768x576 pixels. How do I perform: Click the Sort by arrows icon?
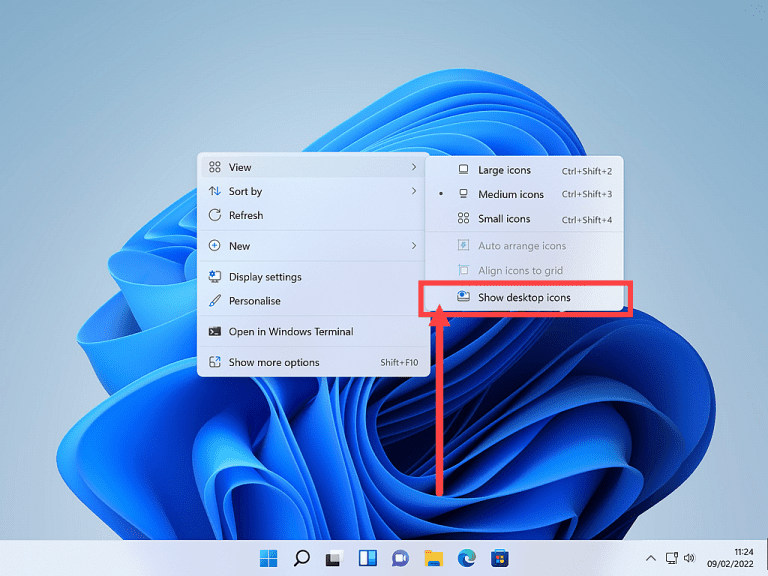click(215, 191)
